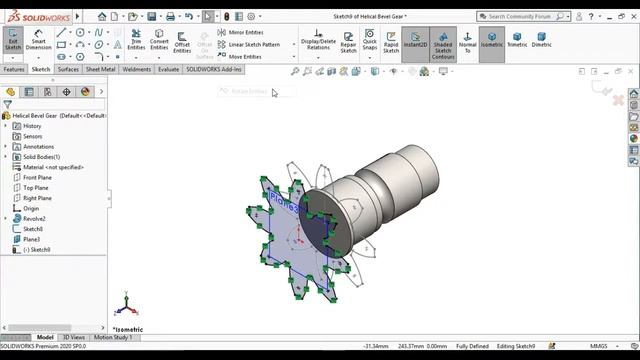640x360 pixels.
Task: Open the PropertyManager tab icon
Action: 29,92
